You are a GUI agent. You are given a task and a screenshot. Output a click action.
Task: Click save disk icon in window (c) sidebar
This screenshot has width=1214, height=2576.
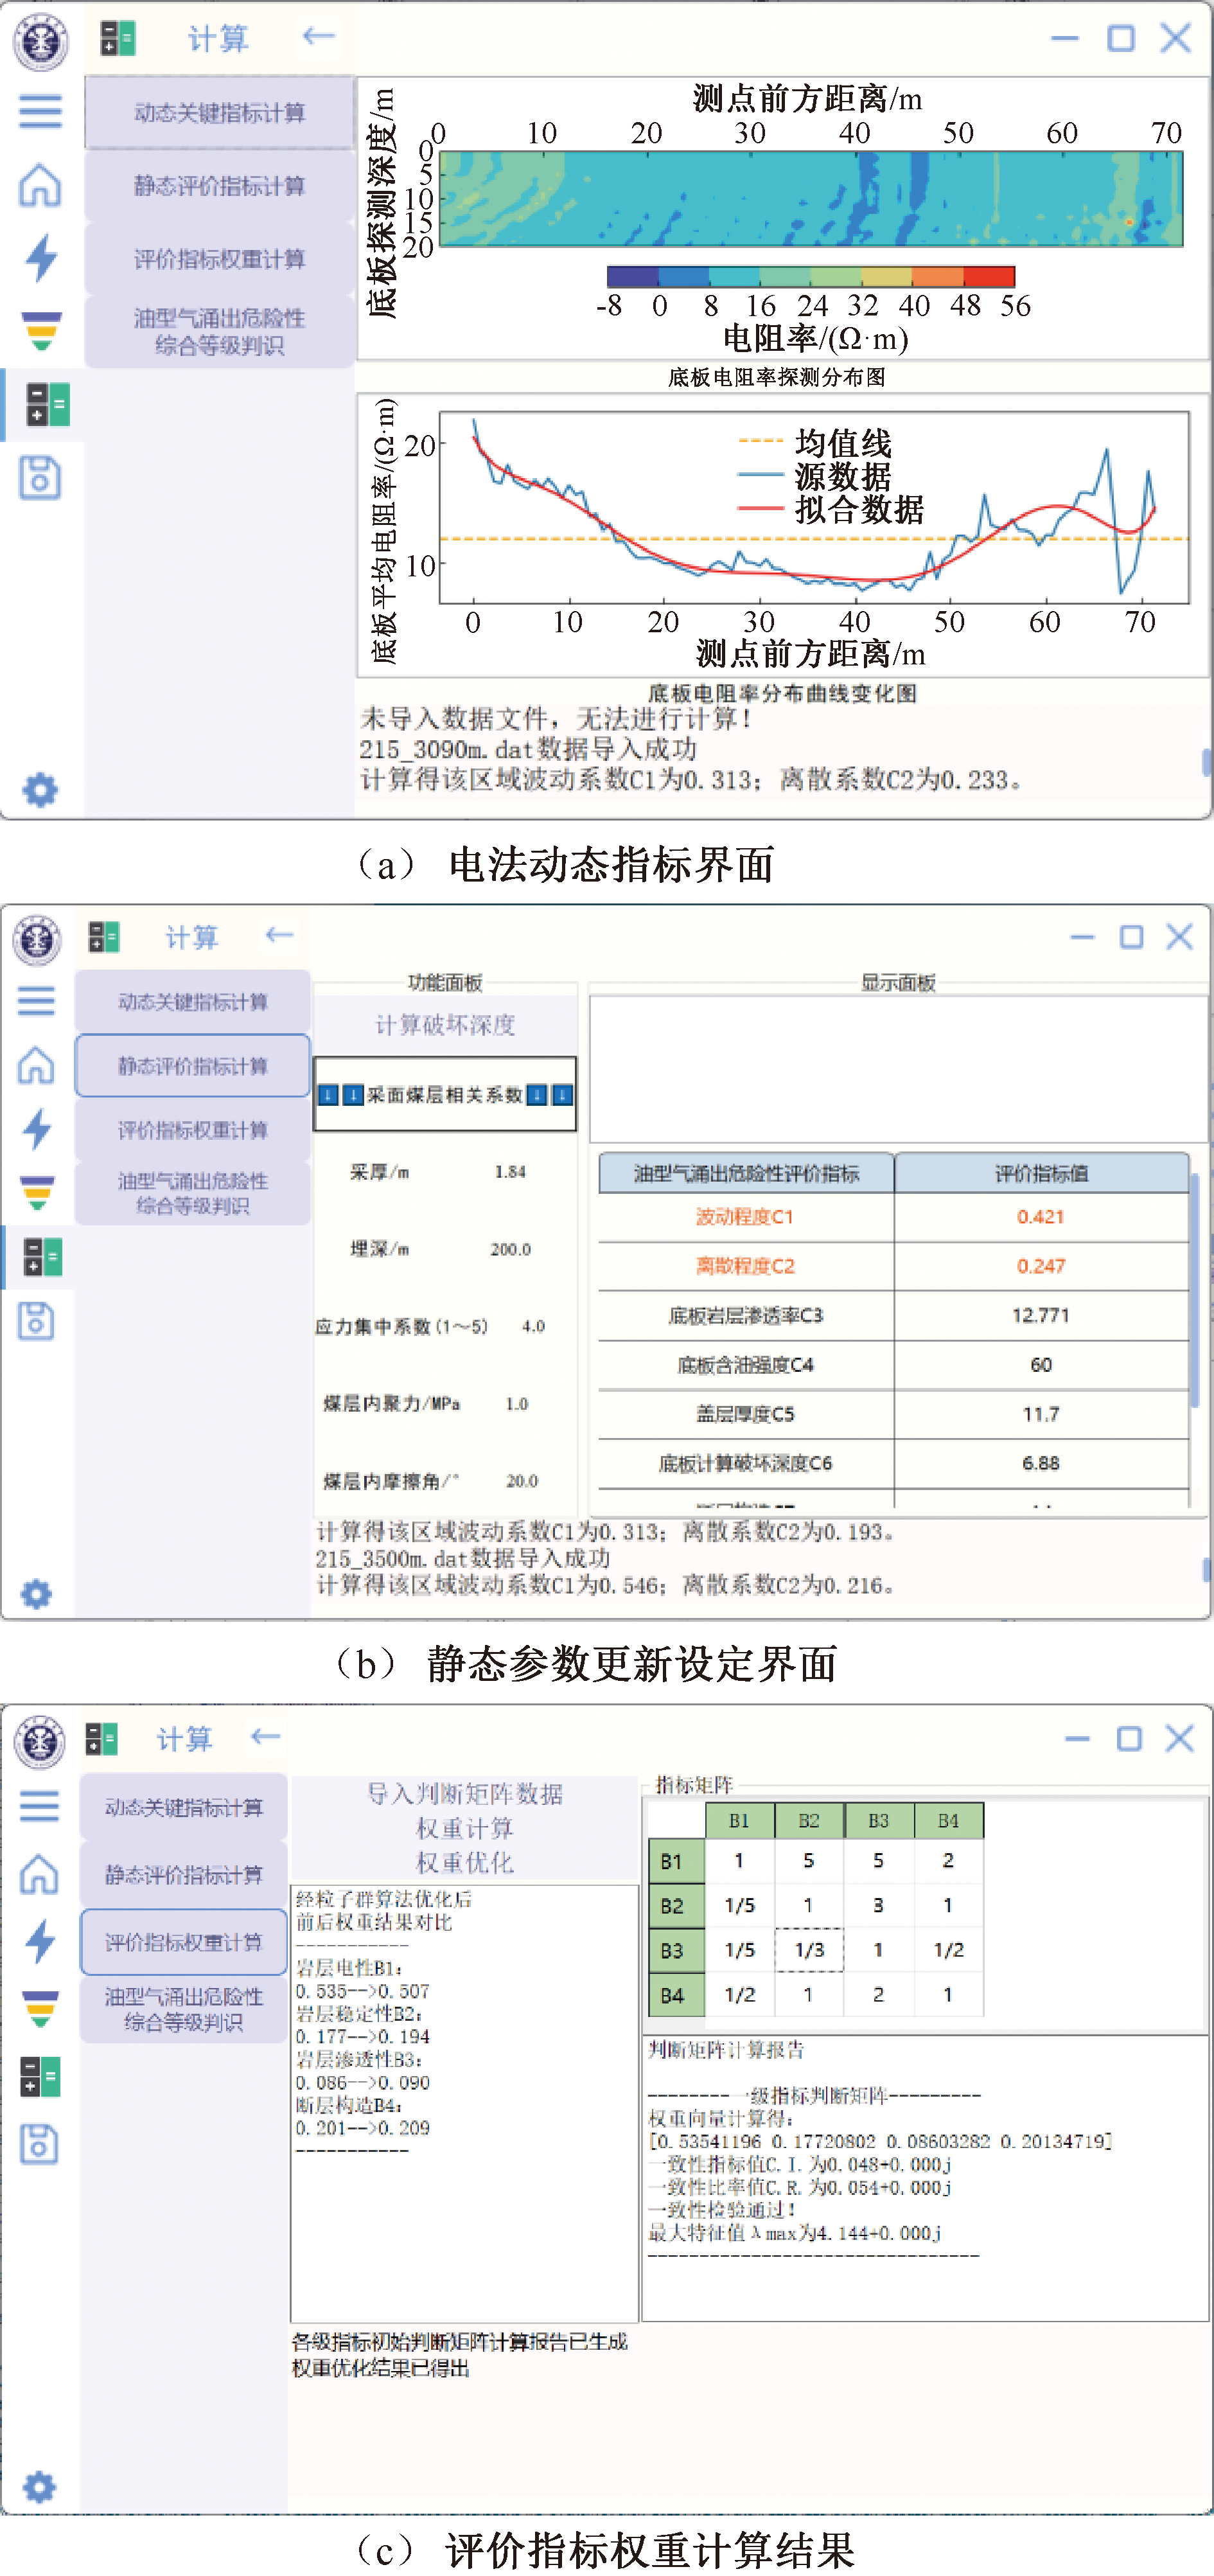(40, 2144)
